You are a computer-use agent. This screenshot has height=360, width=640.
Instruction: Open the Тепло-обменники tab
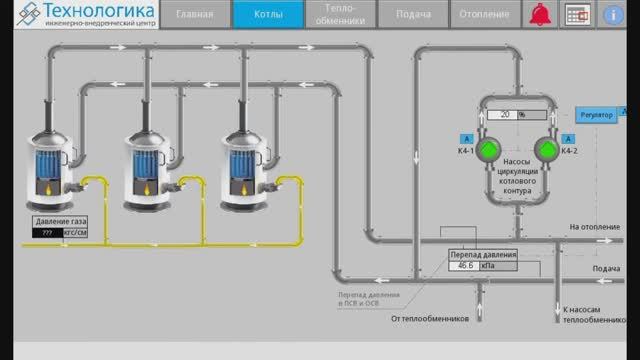pos(340,14)
